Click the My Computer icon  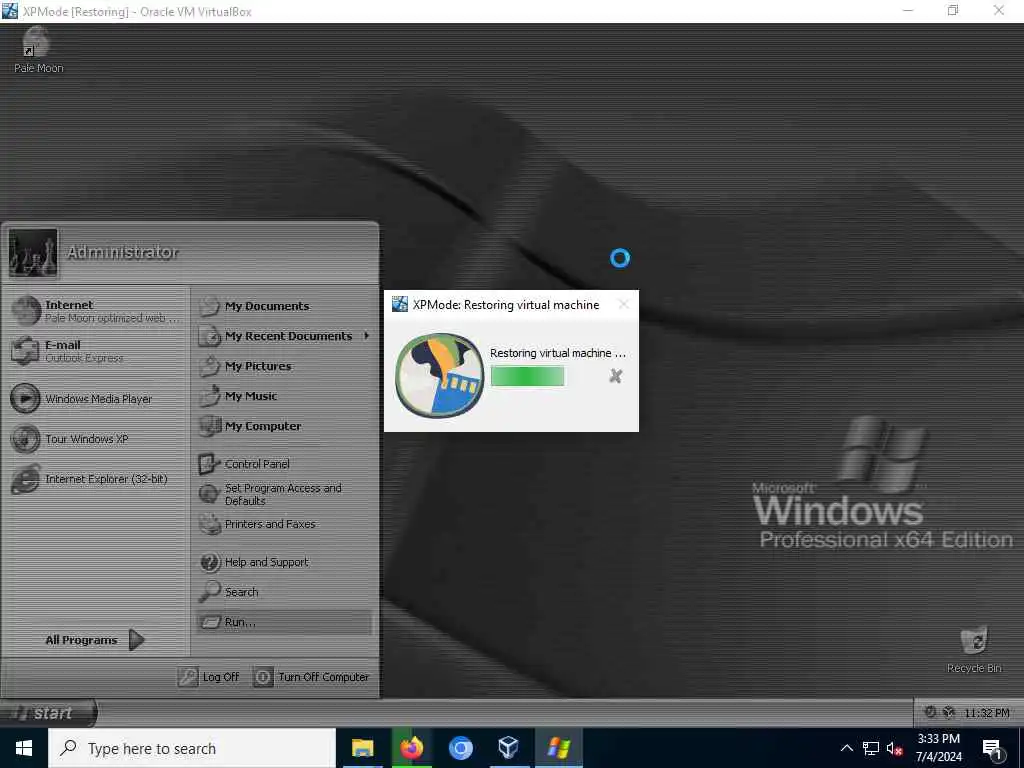[209, 426]
